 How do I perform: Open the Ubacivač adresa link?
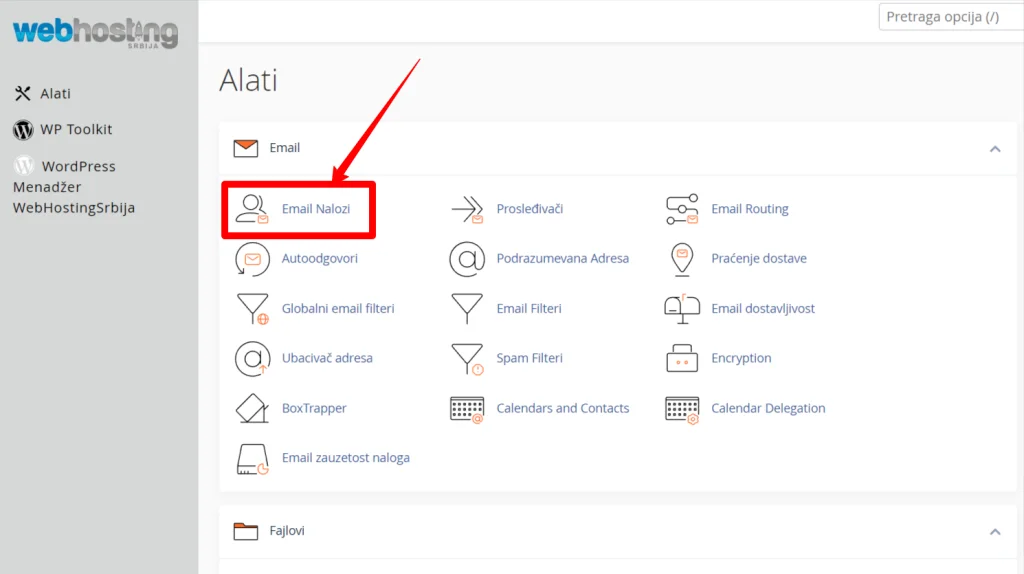[327, 359]
